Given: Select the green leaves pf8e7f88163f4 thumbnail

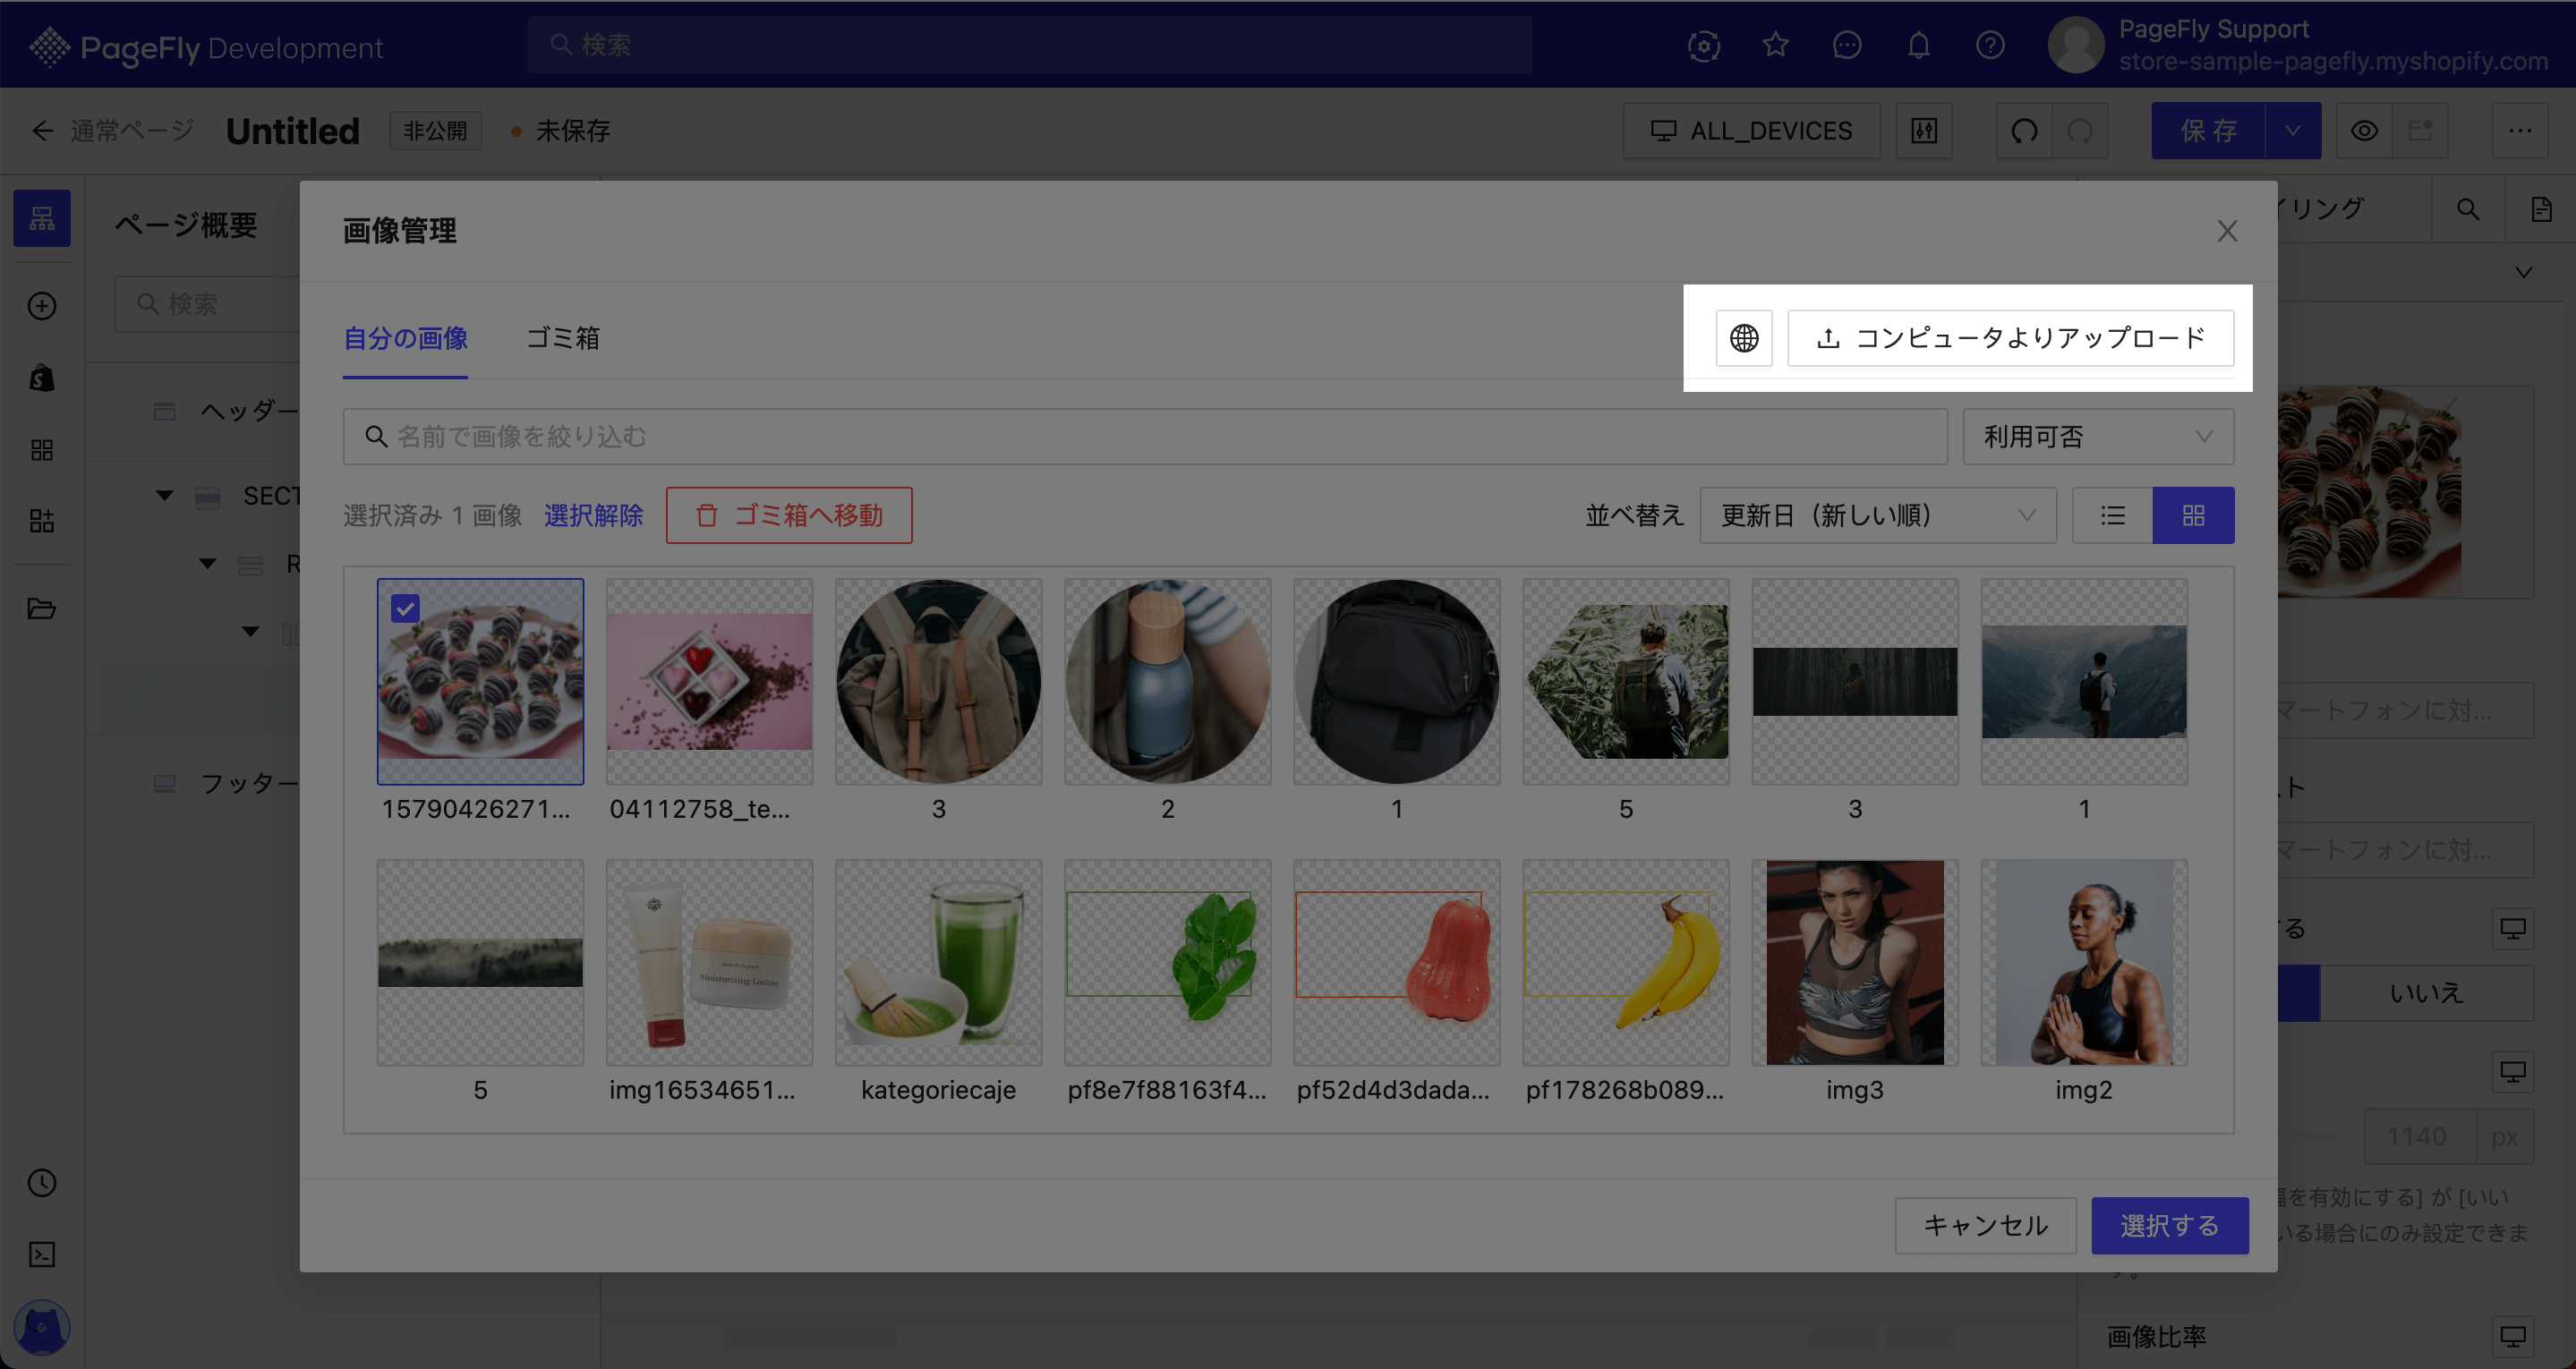Looking at the screenshot, I should click(1167, 962).
